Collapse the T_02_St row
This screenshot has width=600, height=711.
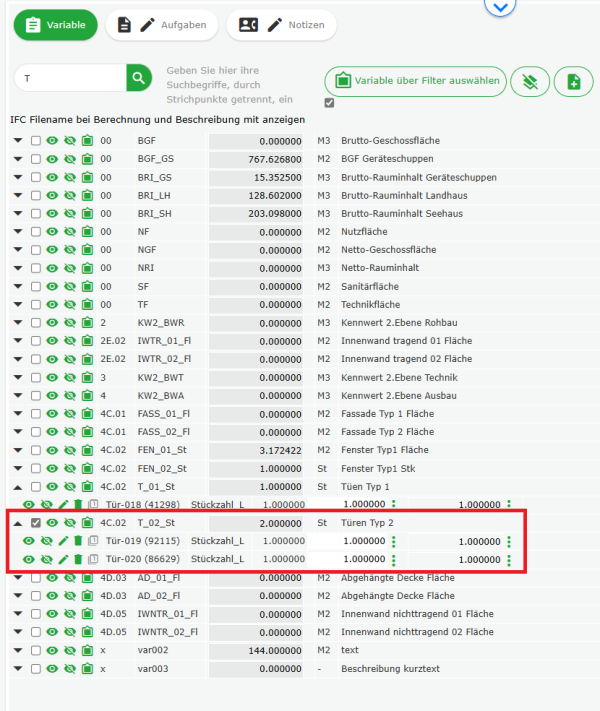pyautogui.click(x=18, y=523)
